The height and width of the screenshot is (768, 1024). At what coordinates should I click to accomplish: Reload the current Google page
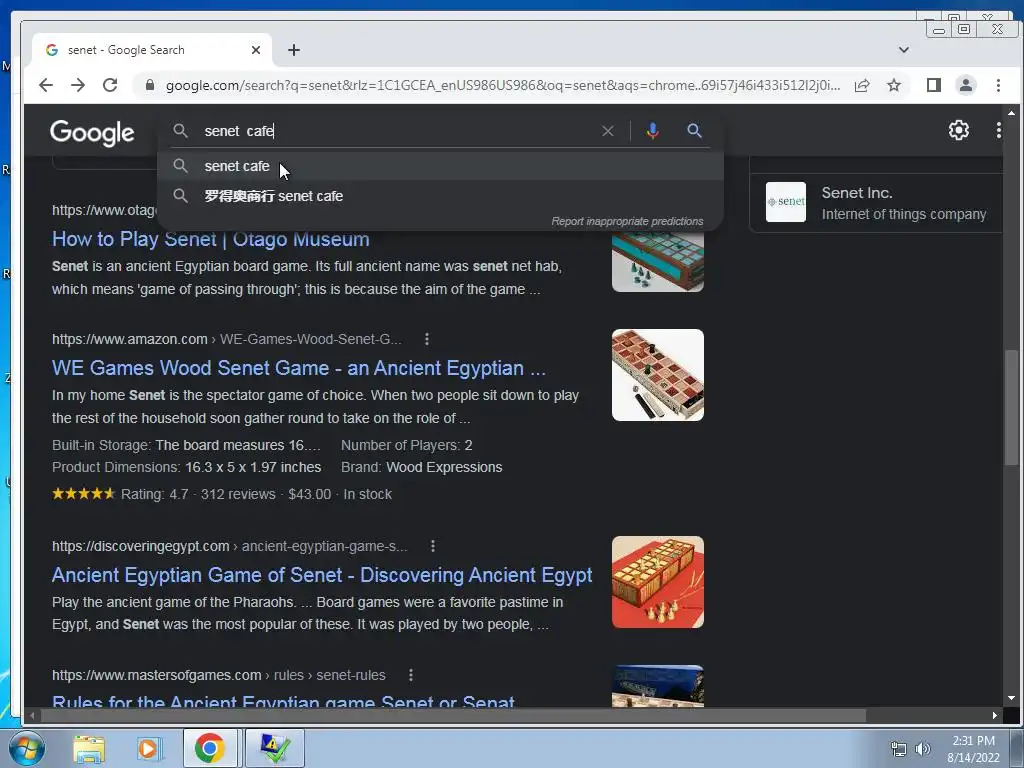point(110,85)
